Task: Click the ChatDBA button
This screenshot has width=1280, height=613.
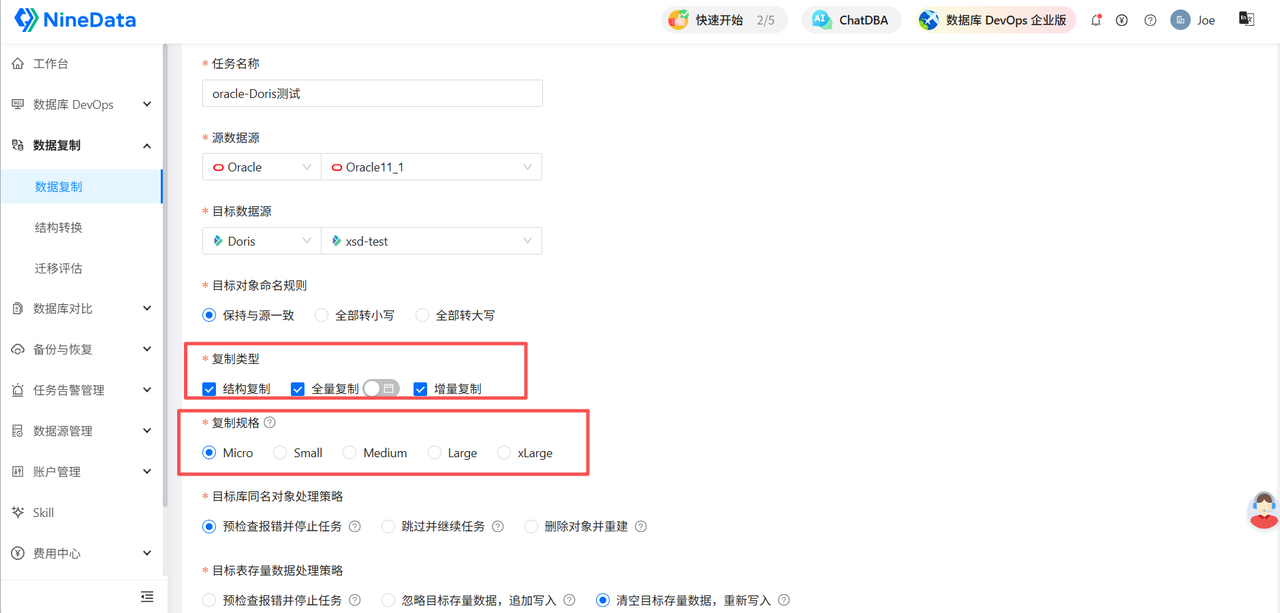Action: pos(851,20)
